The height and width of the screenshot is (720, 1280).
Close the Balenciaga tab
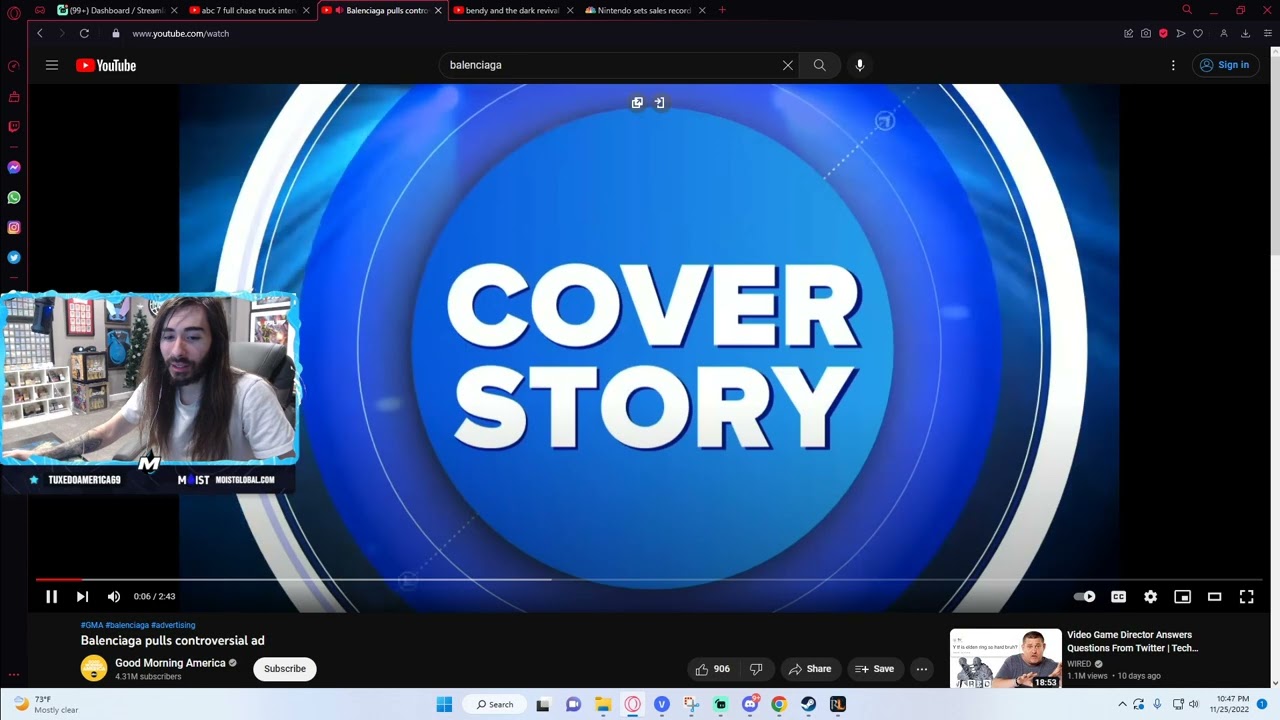point(438,10)
